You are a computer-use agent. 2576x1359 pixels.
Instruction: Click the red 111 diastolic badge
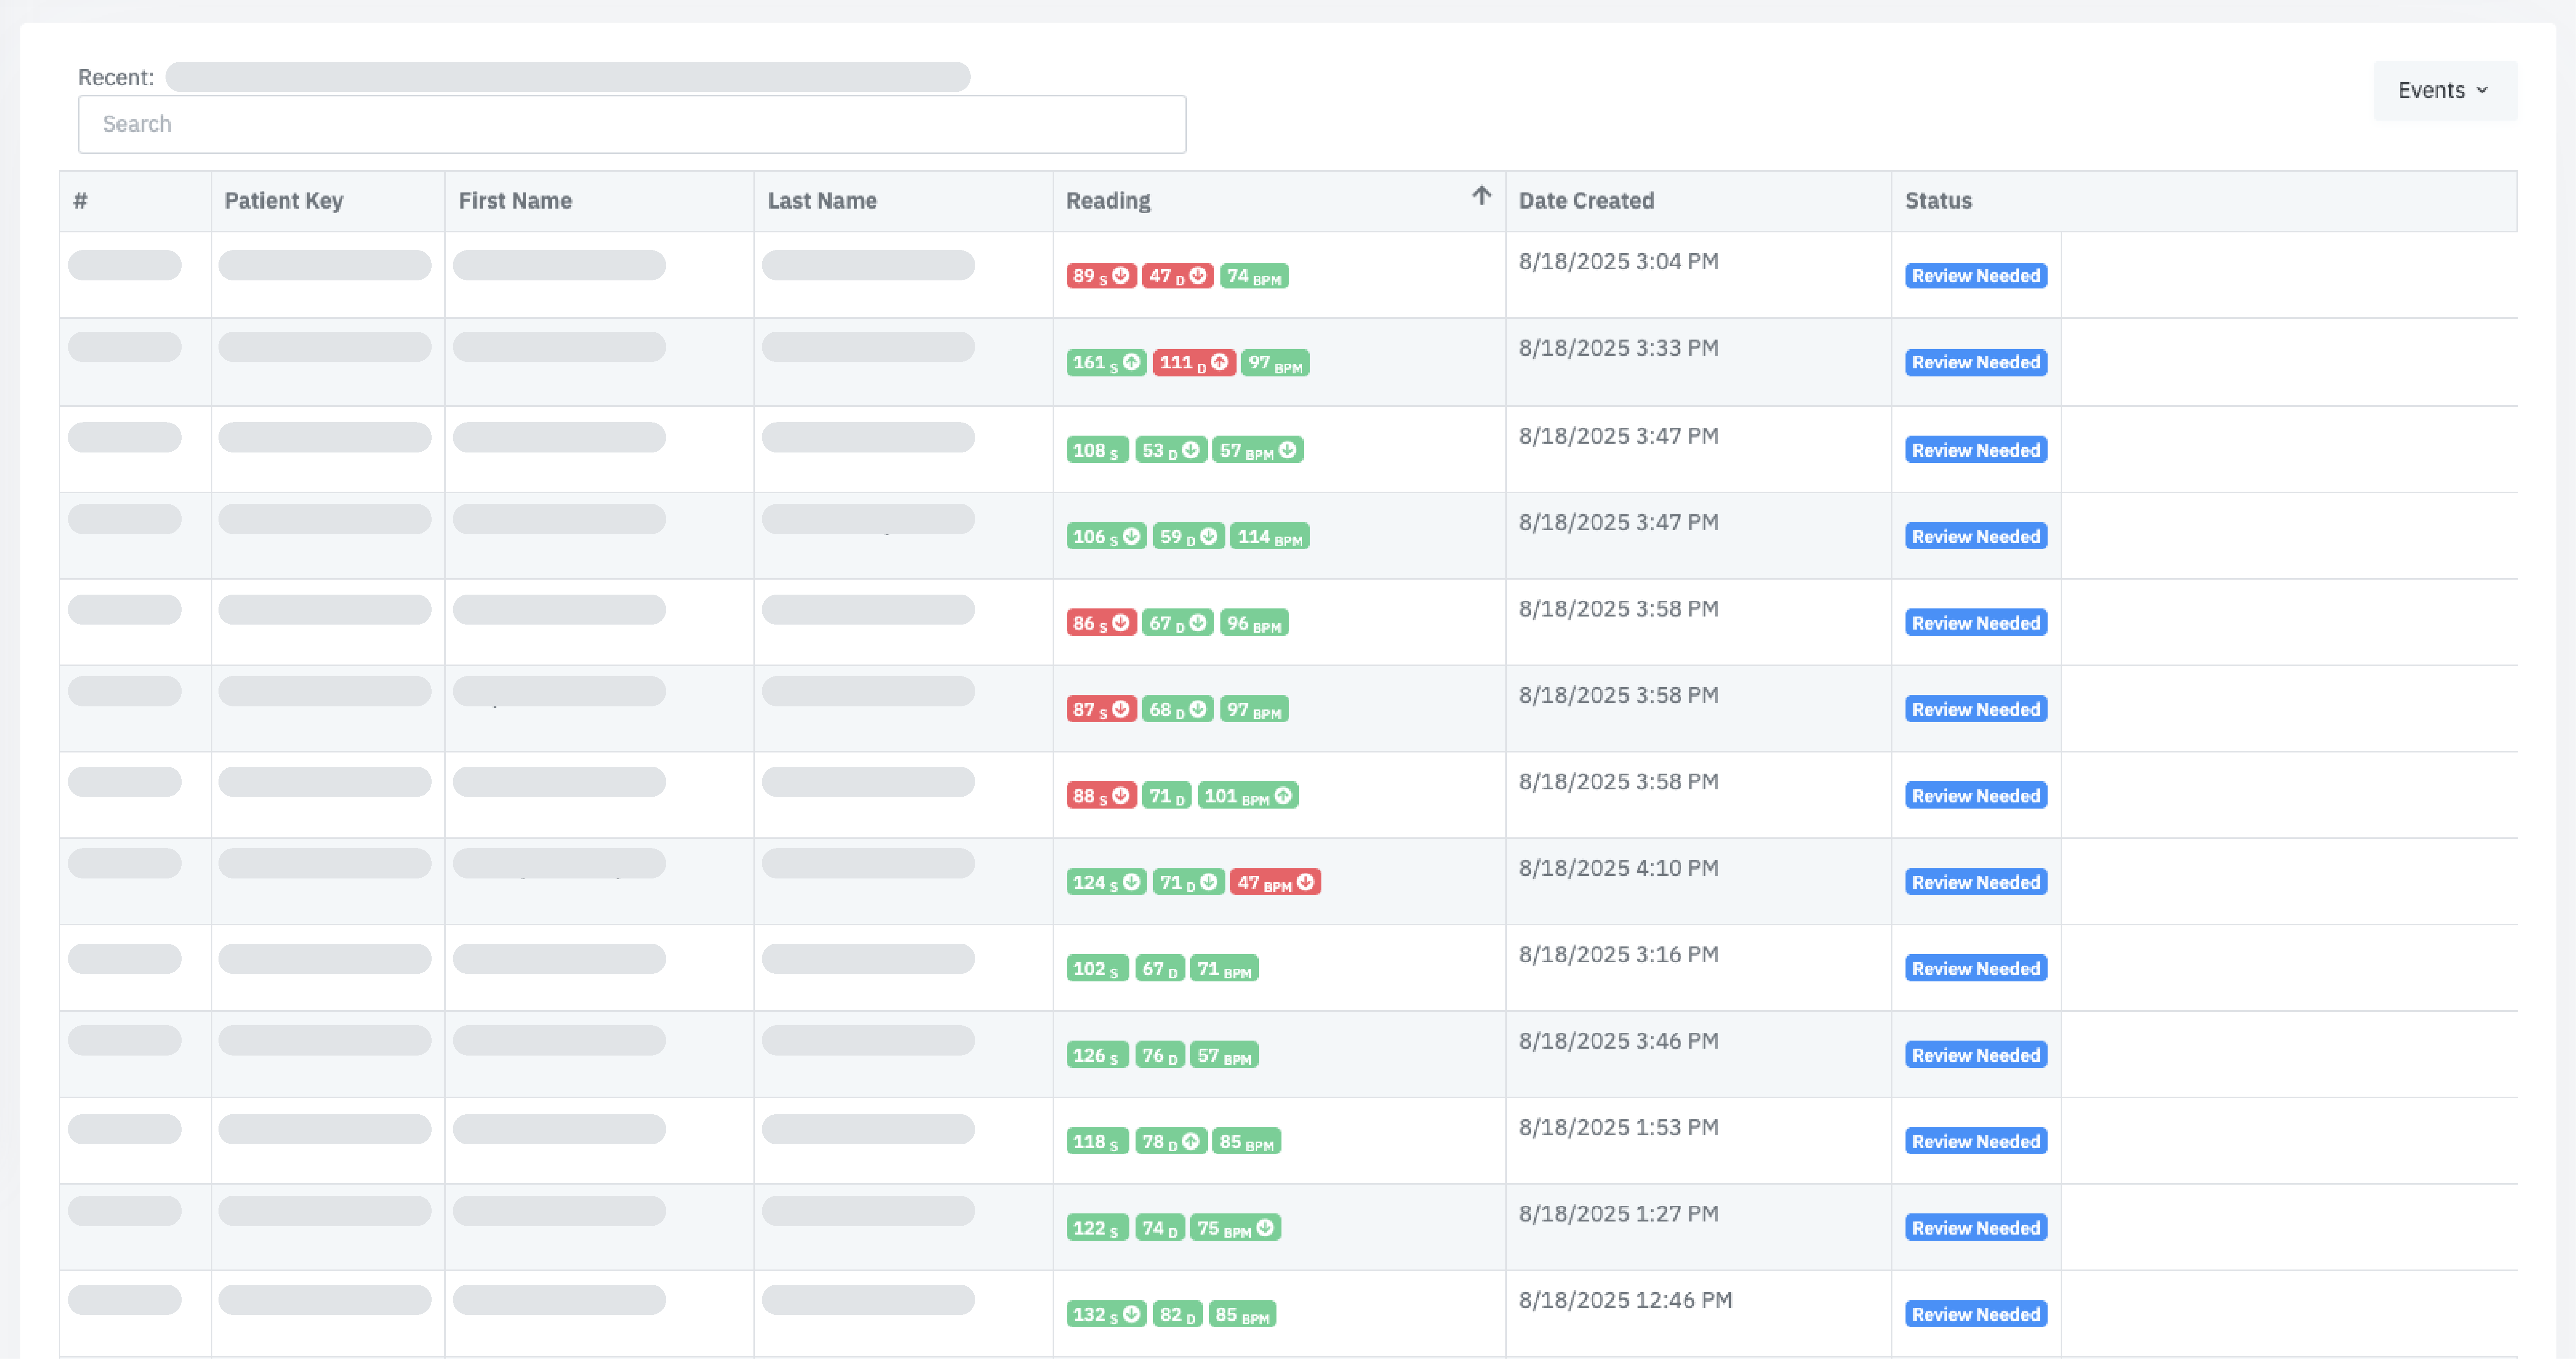1194,363
